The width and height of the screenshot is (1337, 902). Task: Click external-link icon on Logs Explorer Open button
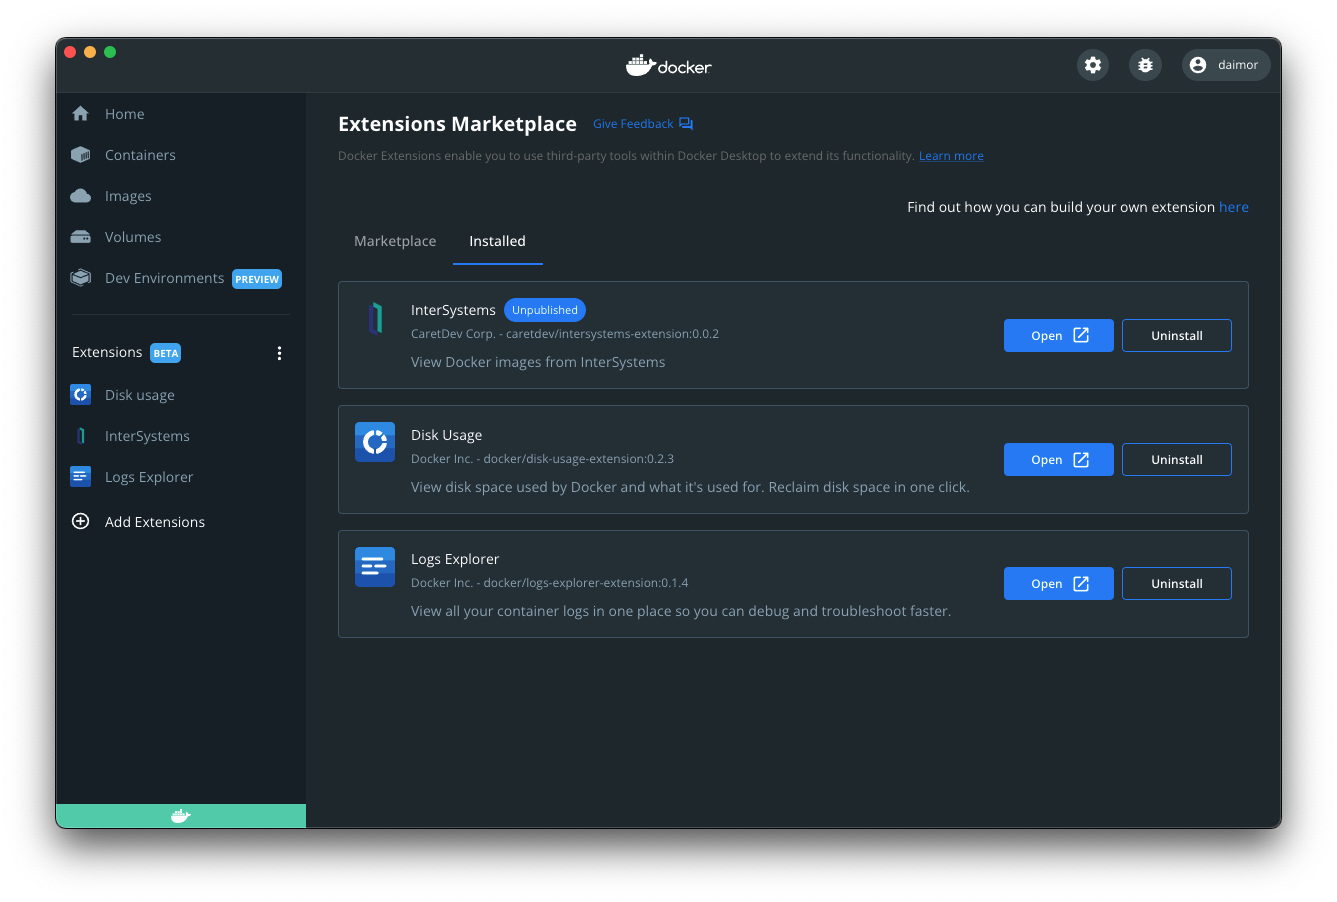(x=1081, y=583)
